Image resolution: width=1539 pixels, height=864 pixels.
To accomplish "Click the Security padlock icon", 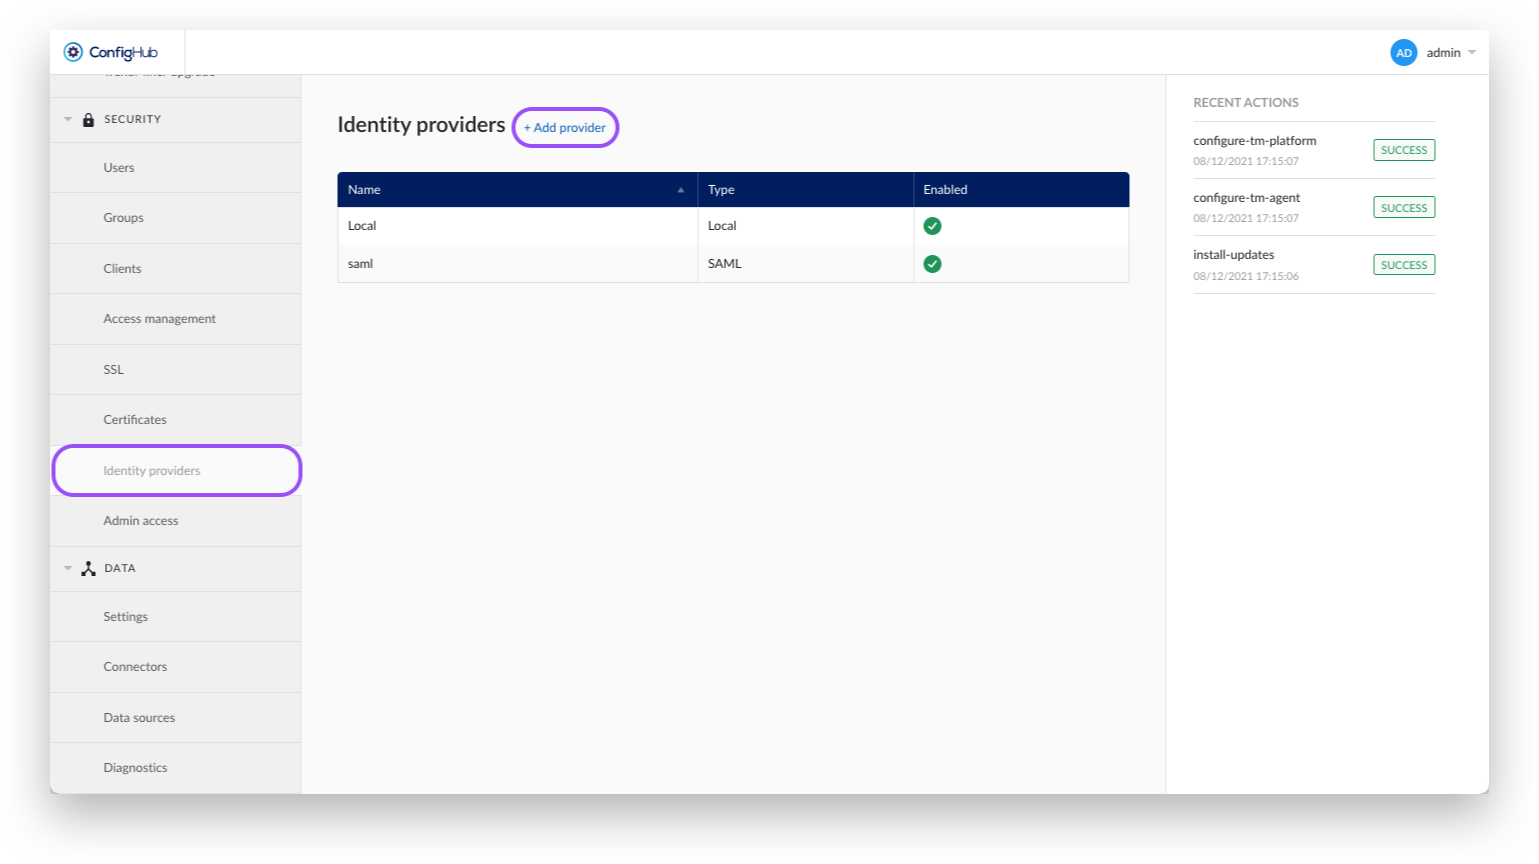I will pyautogui.click(x=88, y=120).
